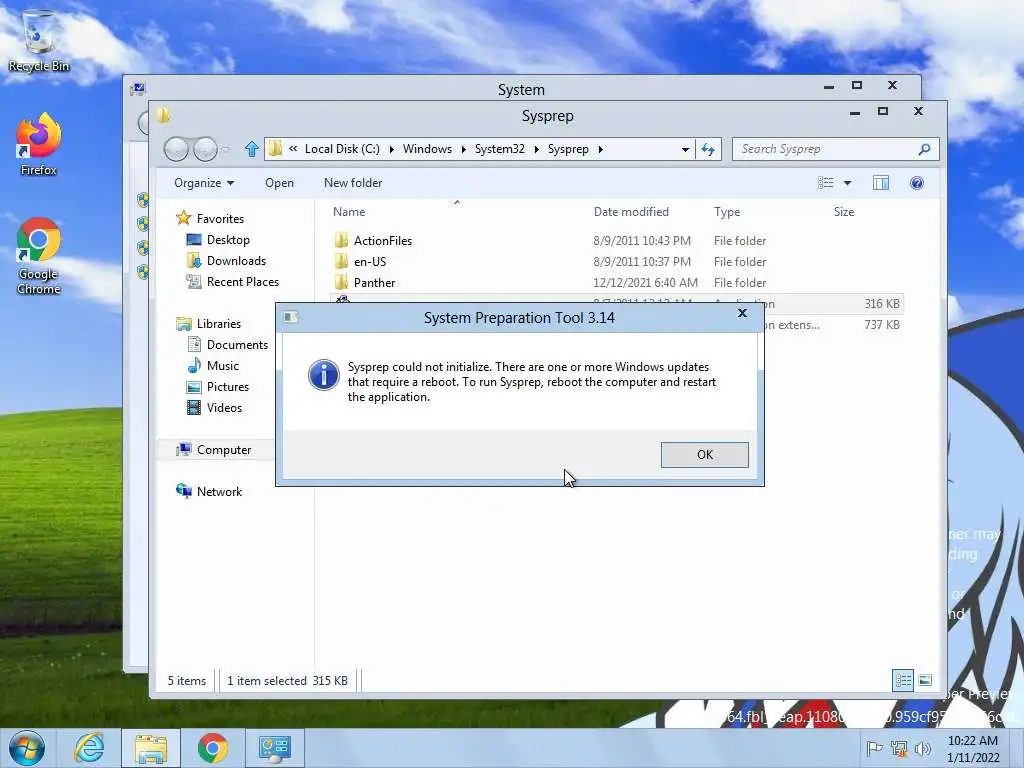Open the view options dropdown arrow
Viewport: 1024px width, 768px height.
848,183
